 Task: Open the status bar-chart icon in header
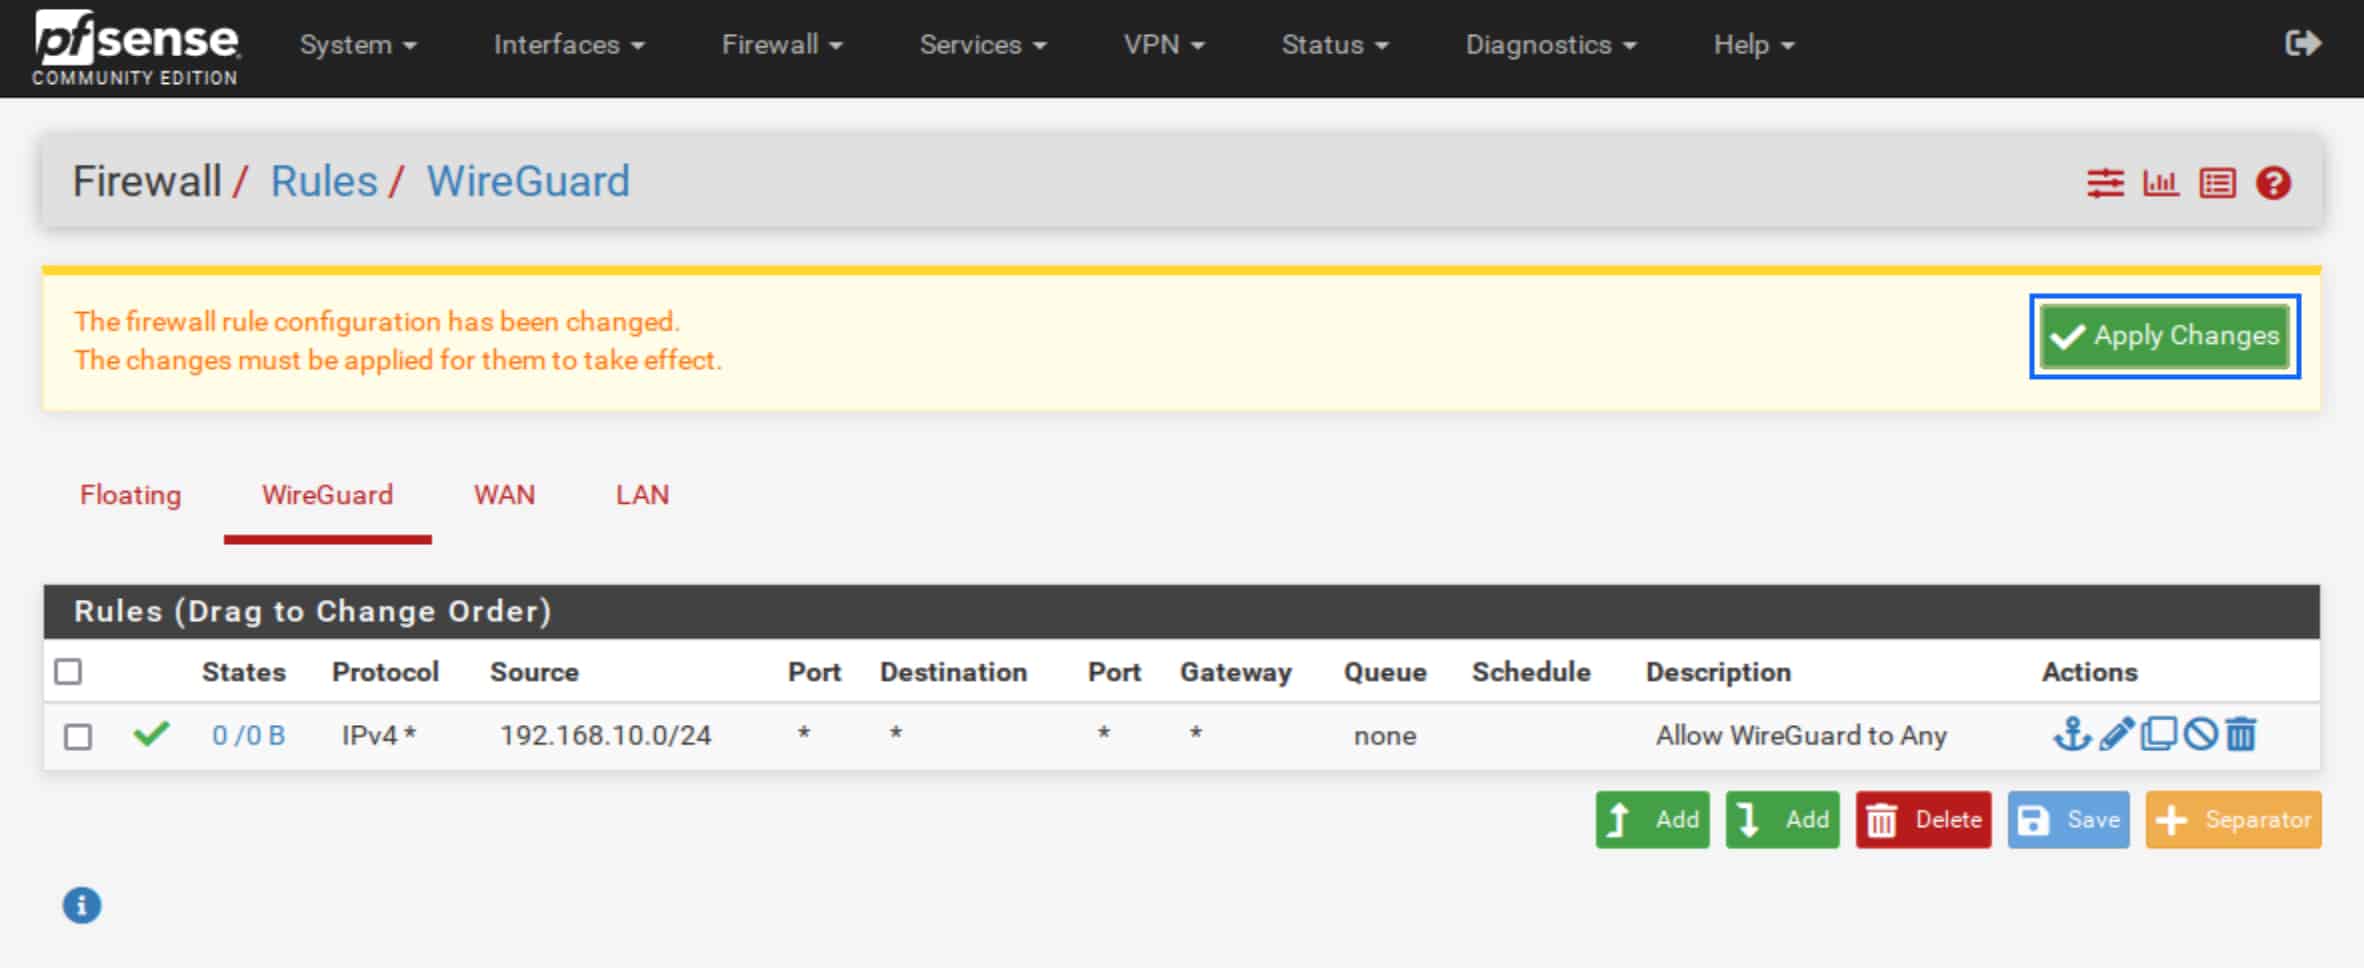pyautogui.click(x=2160, y=183)
